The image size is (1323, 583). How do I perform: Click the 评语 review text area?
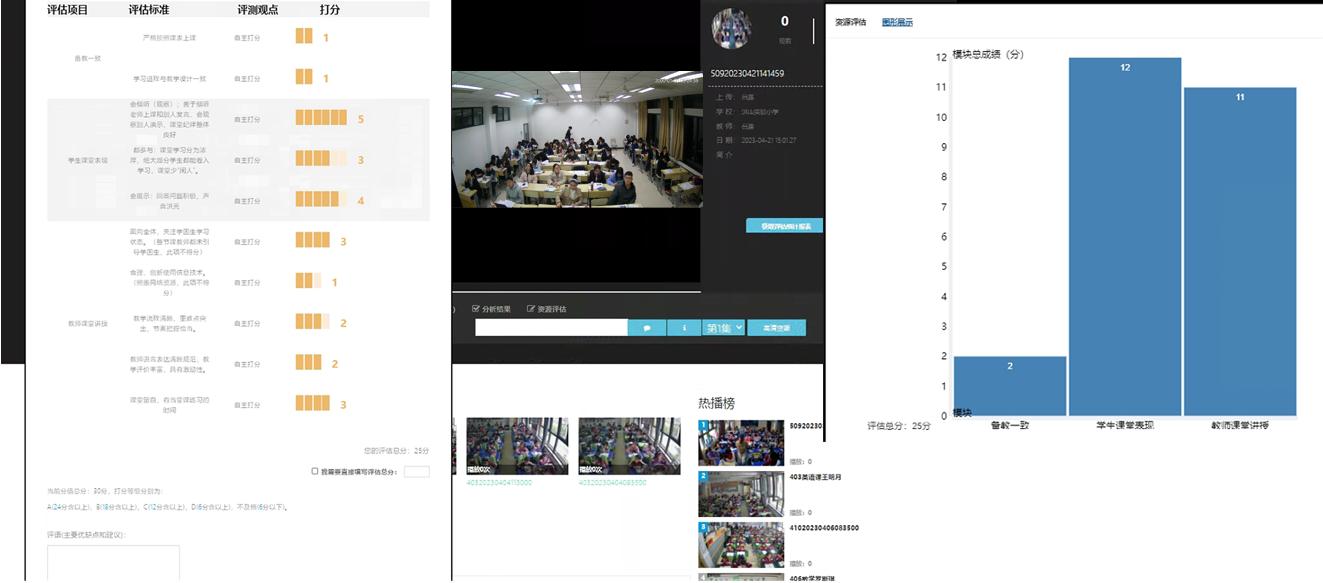pos(113,562)
